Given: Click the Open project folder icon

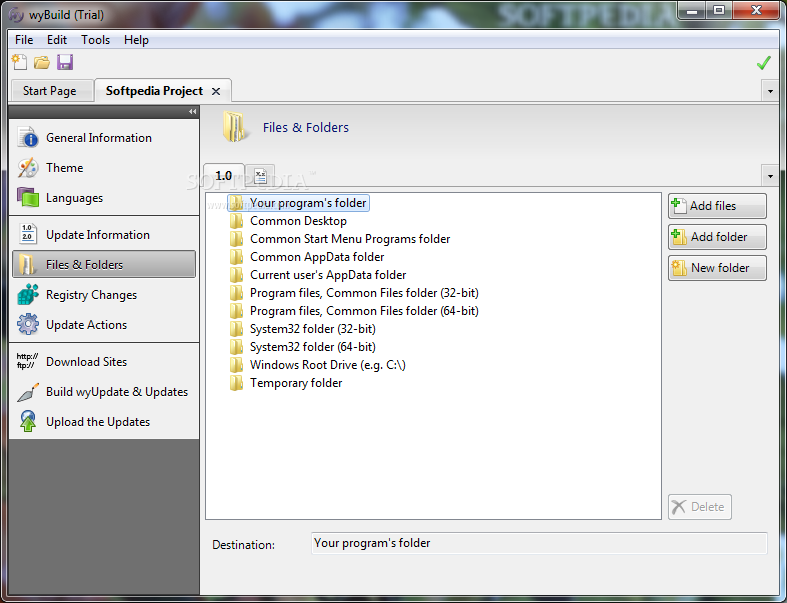Looking at the screenshot, I should click(42, 62).
